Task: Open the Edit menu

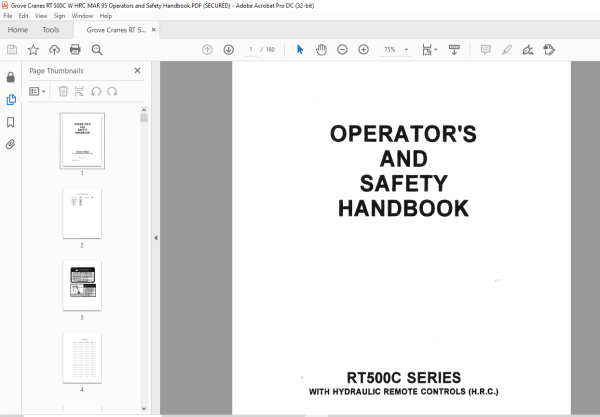Action: [23, 16]
